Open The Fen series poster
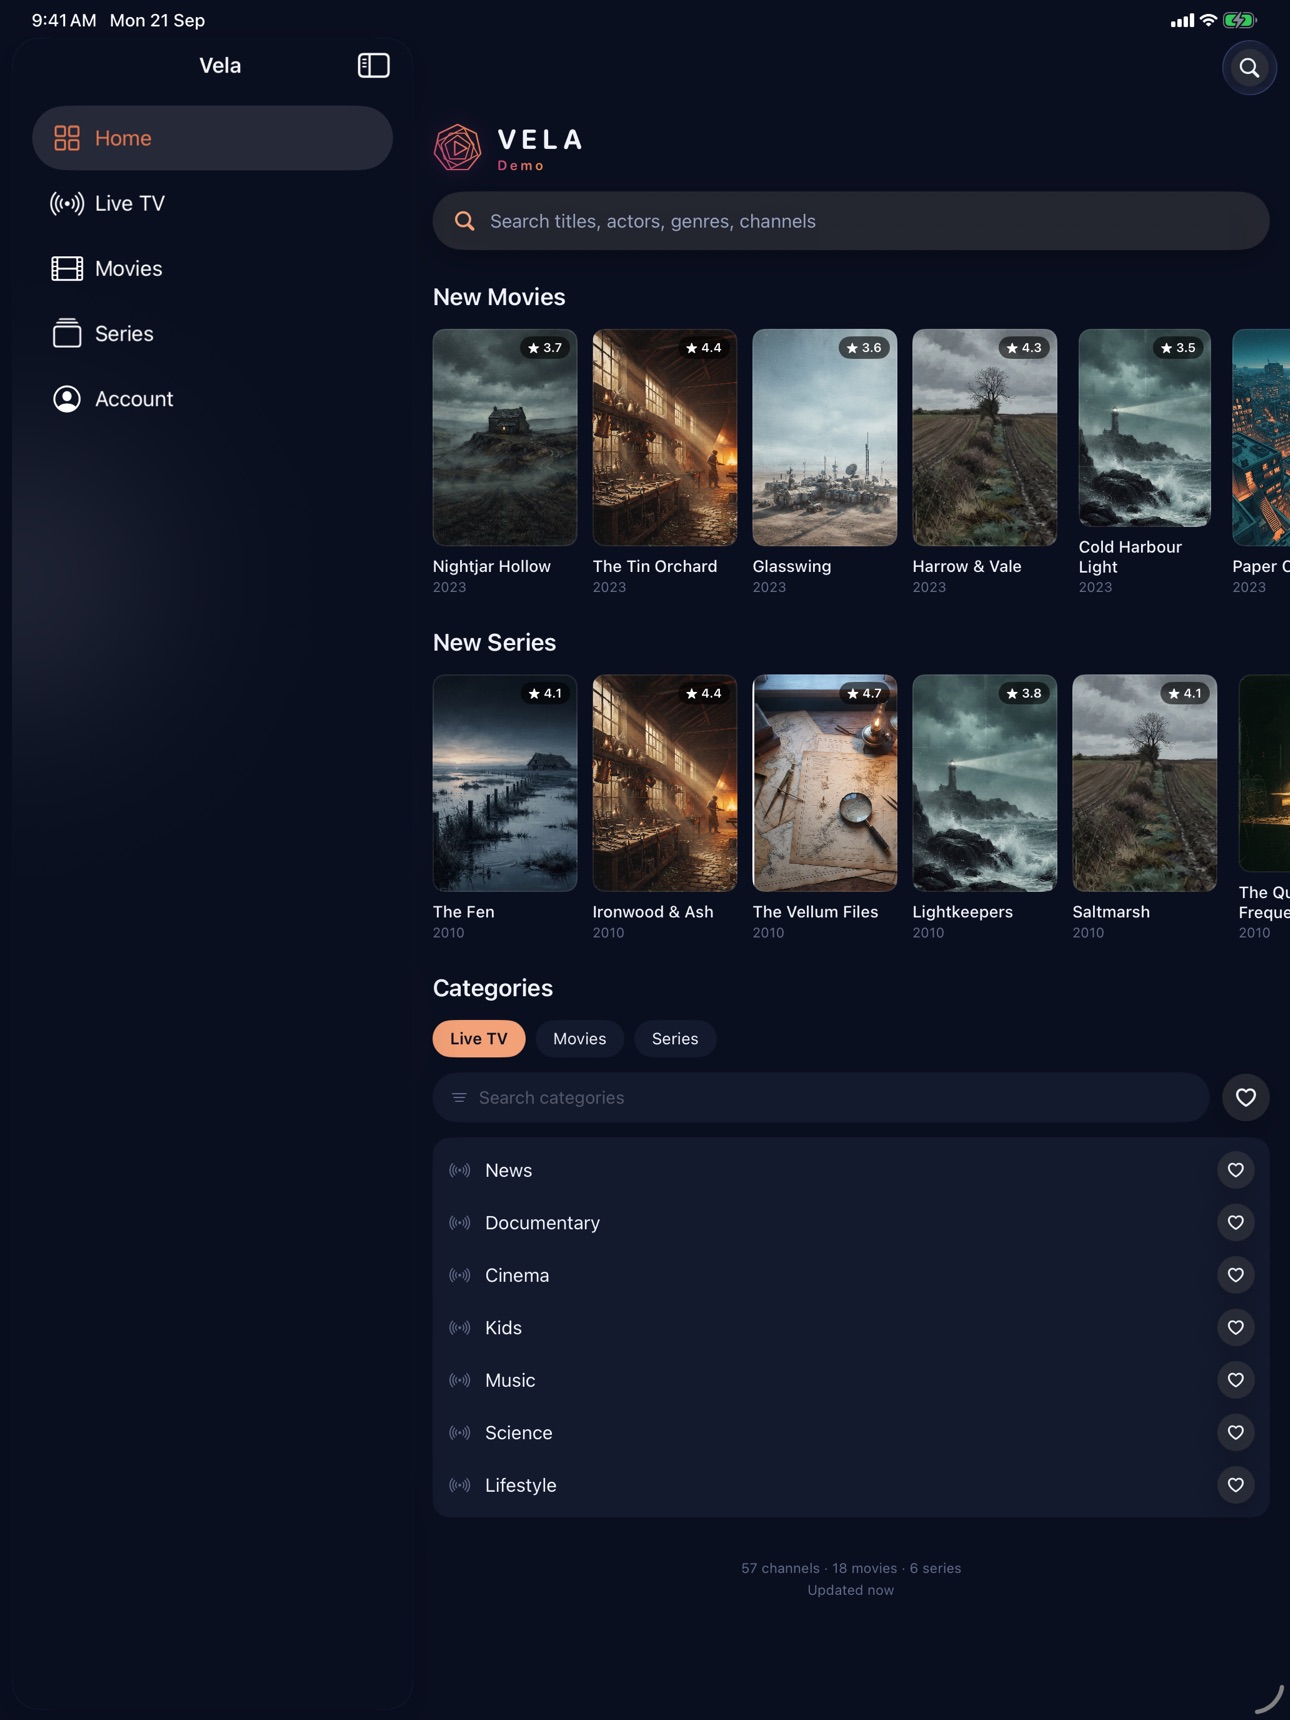Image resolution: width=1290 pixels, height=1720 pixels. tap(505, 783)
